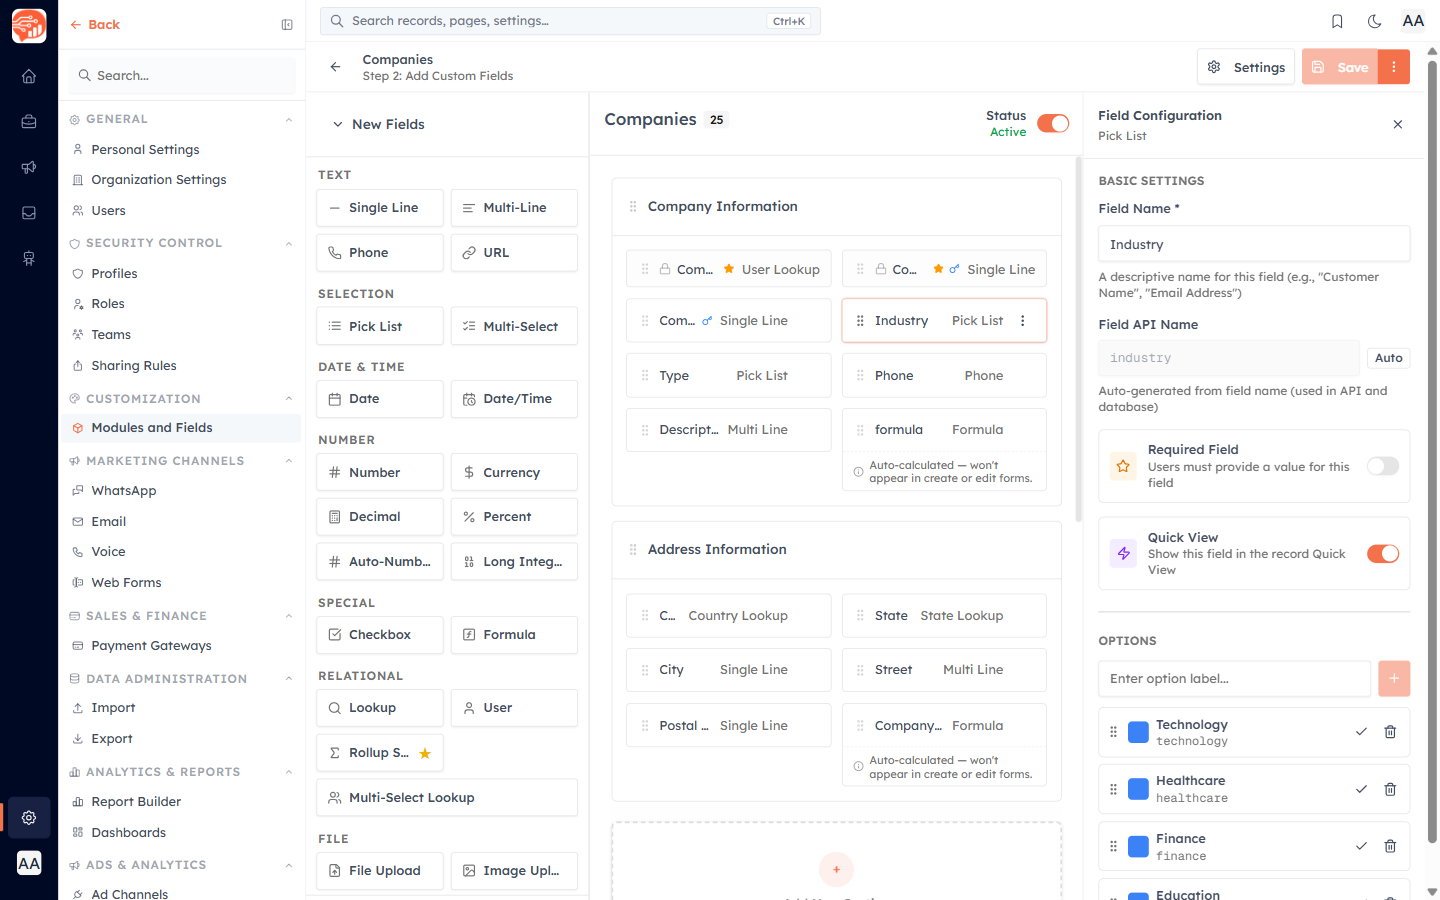Screen dimensions: 1440x900
Task: Click the bookmark icon in top bar
Action: pyautogui.click(x=1337, y=21)
